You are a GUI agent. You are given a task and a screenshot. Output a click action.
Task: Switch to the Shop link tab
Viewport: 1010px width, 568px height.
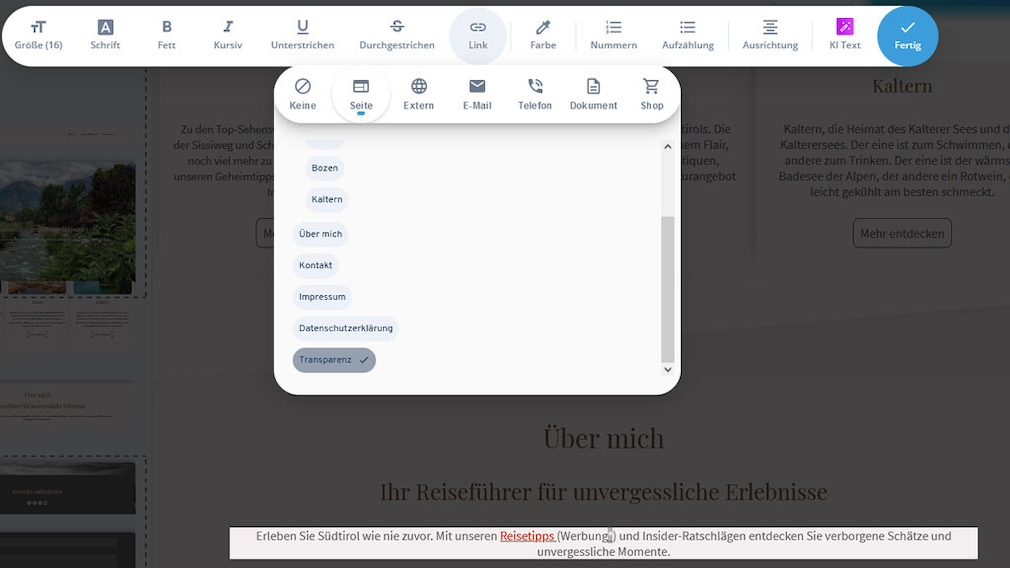point(651,94)
